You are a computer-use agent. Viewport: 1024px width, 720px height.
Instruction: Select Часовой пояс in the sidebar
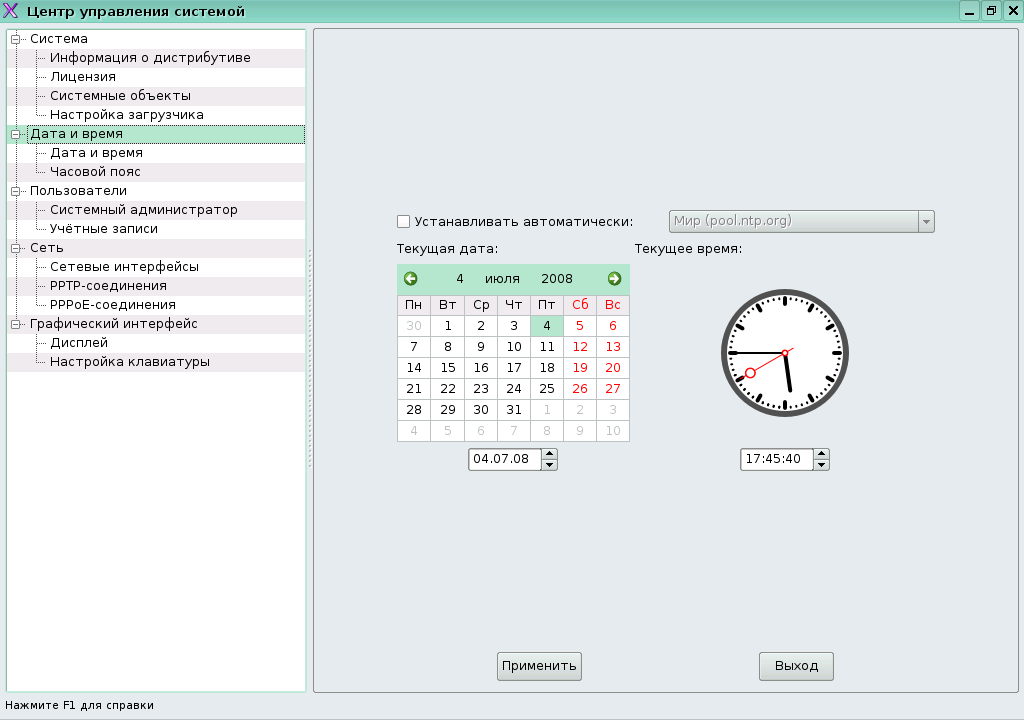coord(97,171)
